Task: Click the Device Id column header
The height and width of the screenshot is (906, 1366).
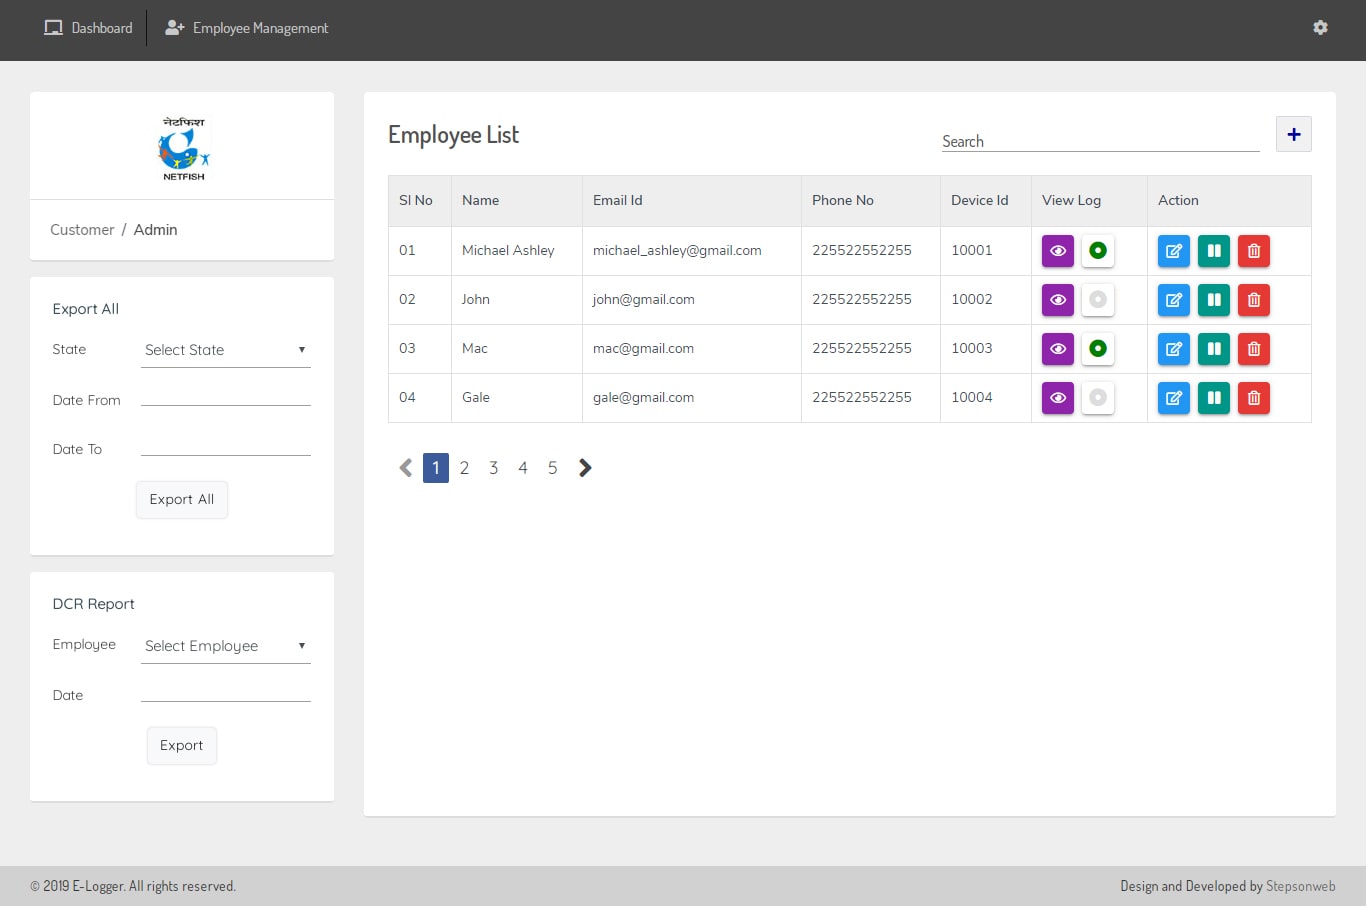Action: point(980,201)
